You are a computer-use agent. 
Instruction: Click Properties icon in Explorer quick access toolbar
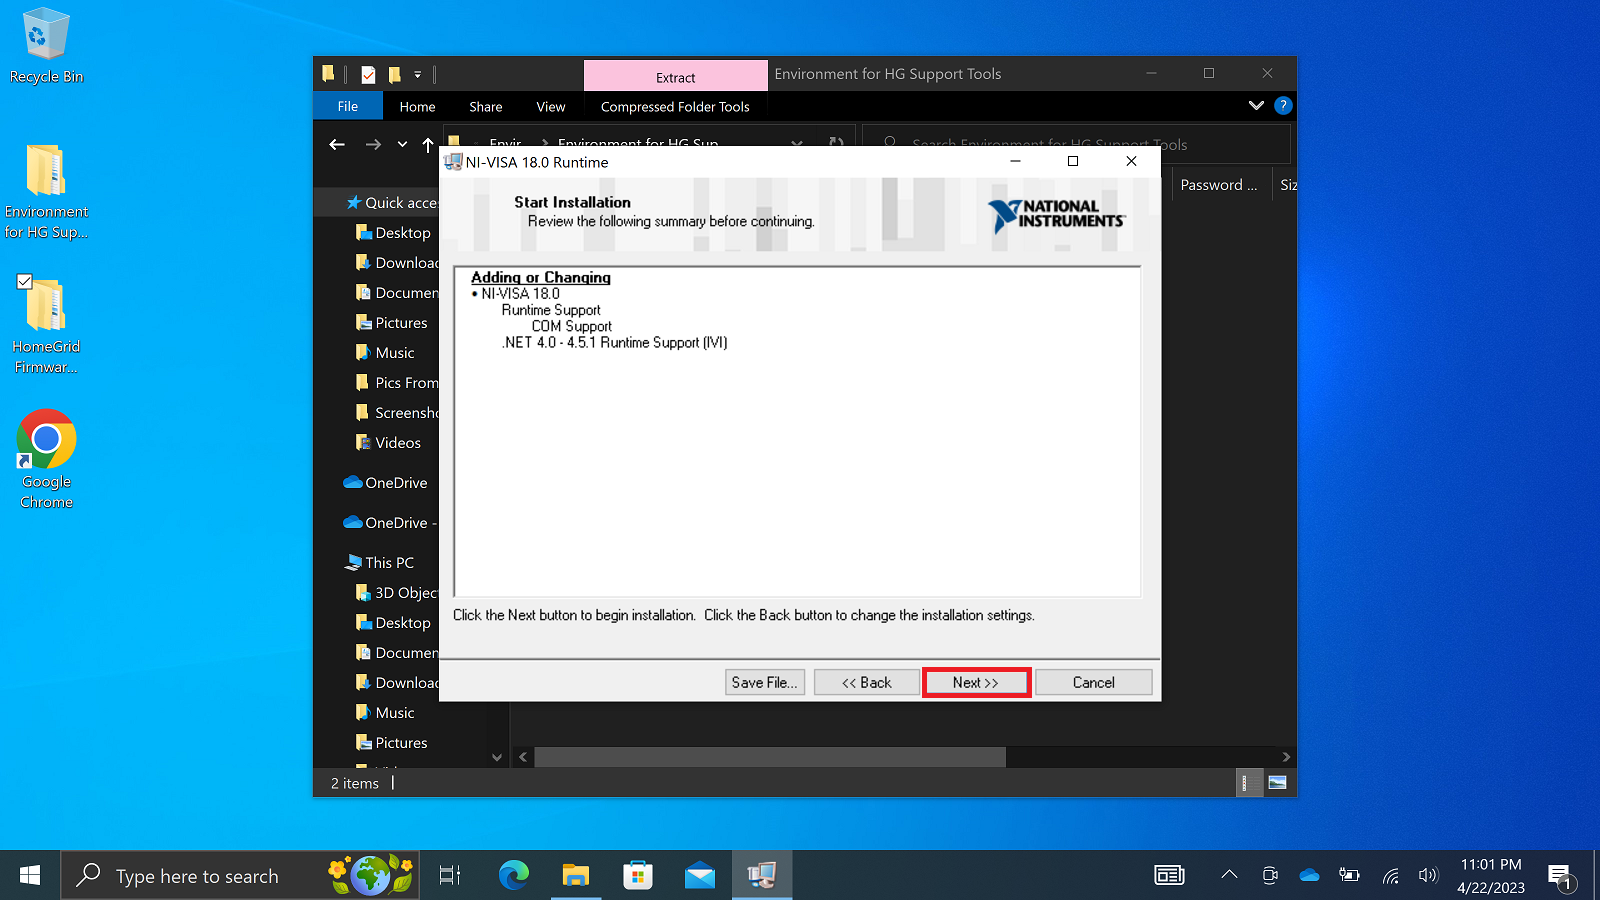coord(369,74)
